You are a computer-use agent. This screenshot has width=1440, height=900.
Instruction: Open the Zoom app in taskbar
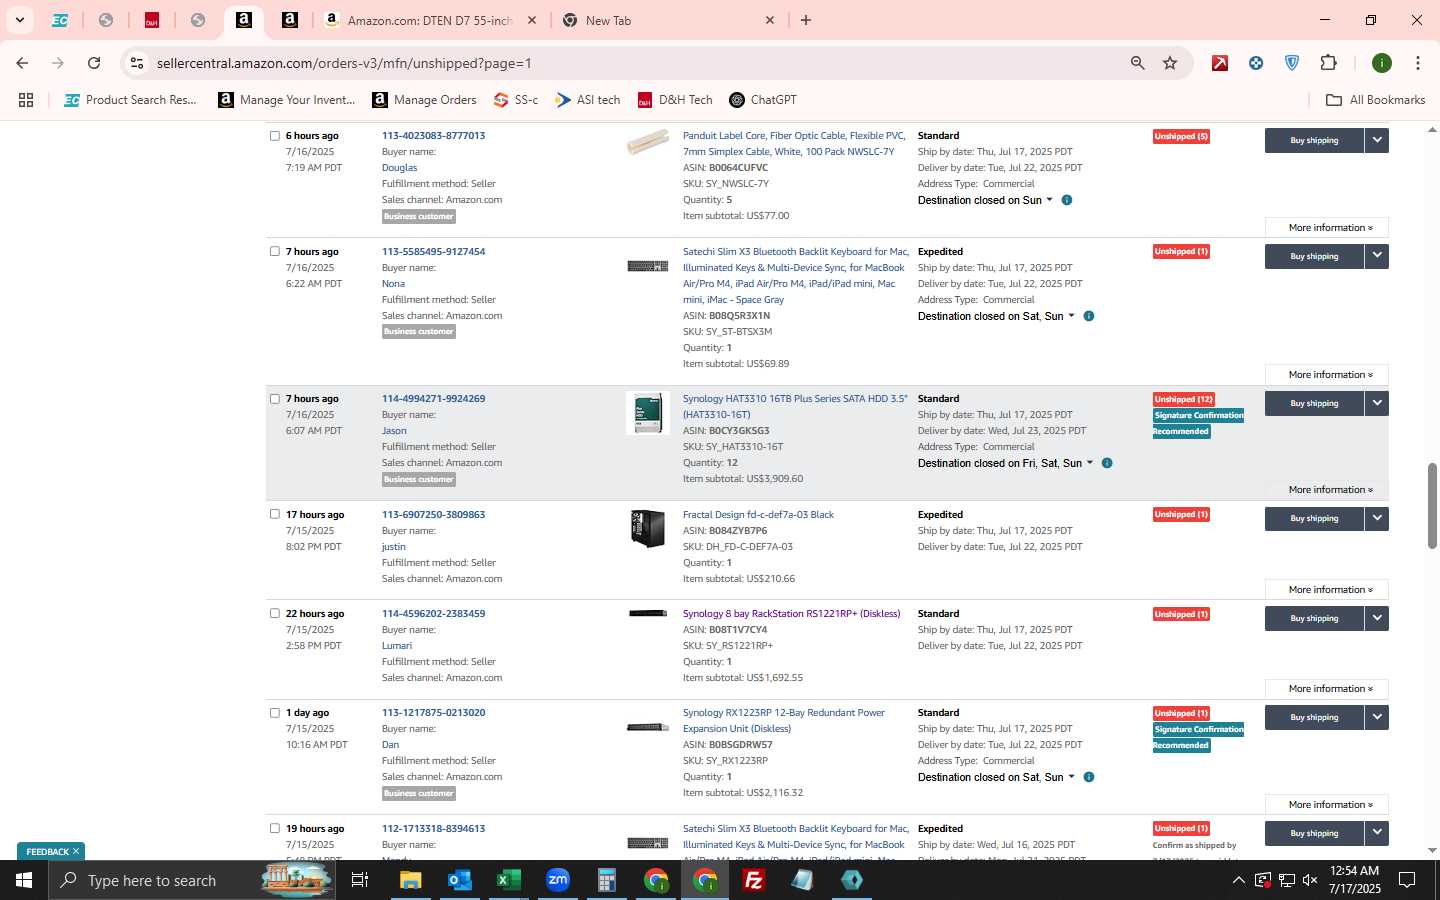[x=558, y=880]
